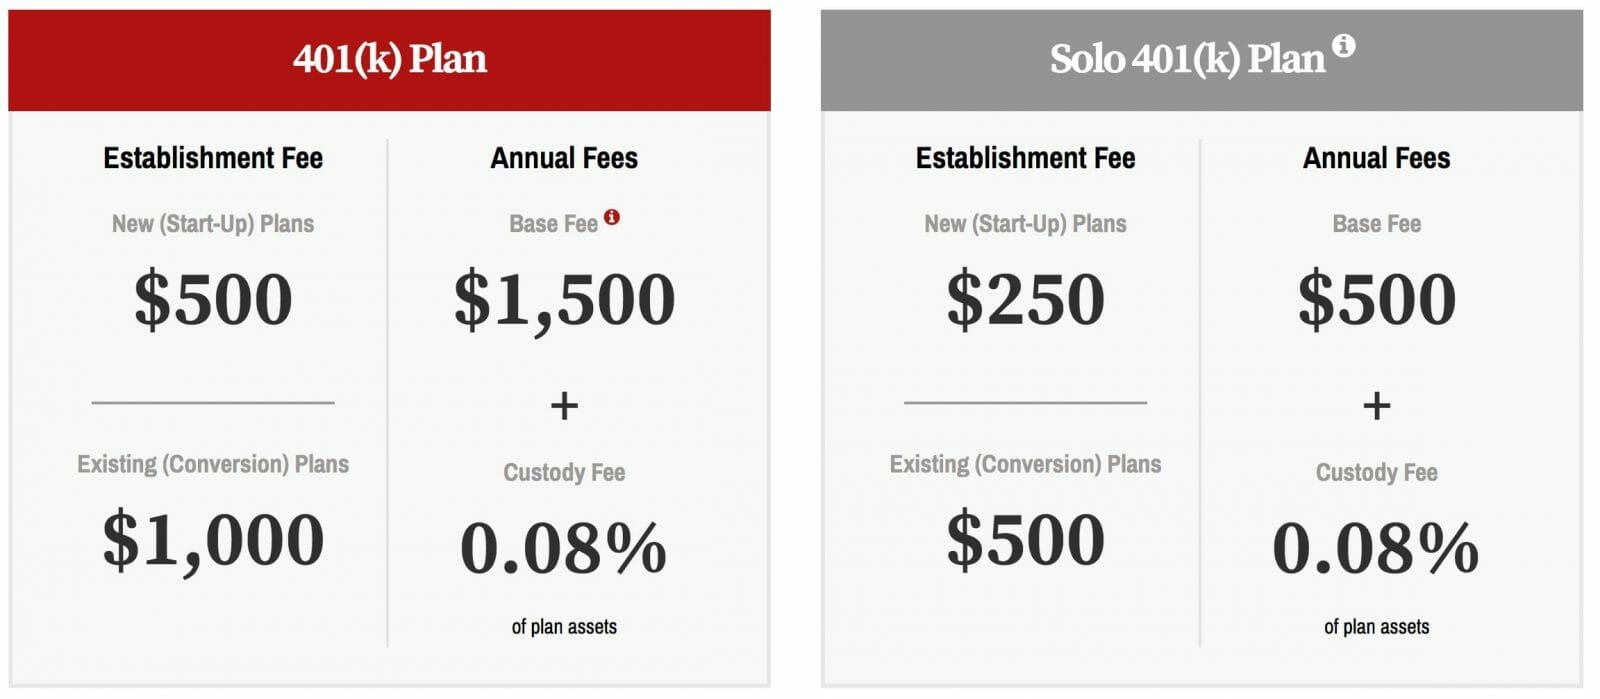This screenshot has width=1600, height=699.
Task: Click the $1,000 conversion plan fee
Action: coord(213,540)
